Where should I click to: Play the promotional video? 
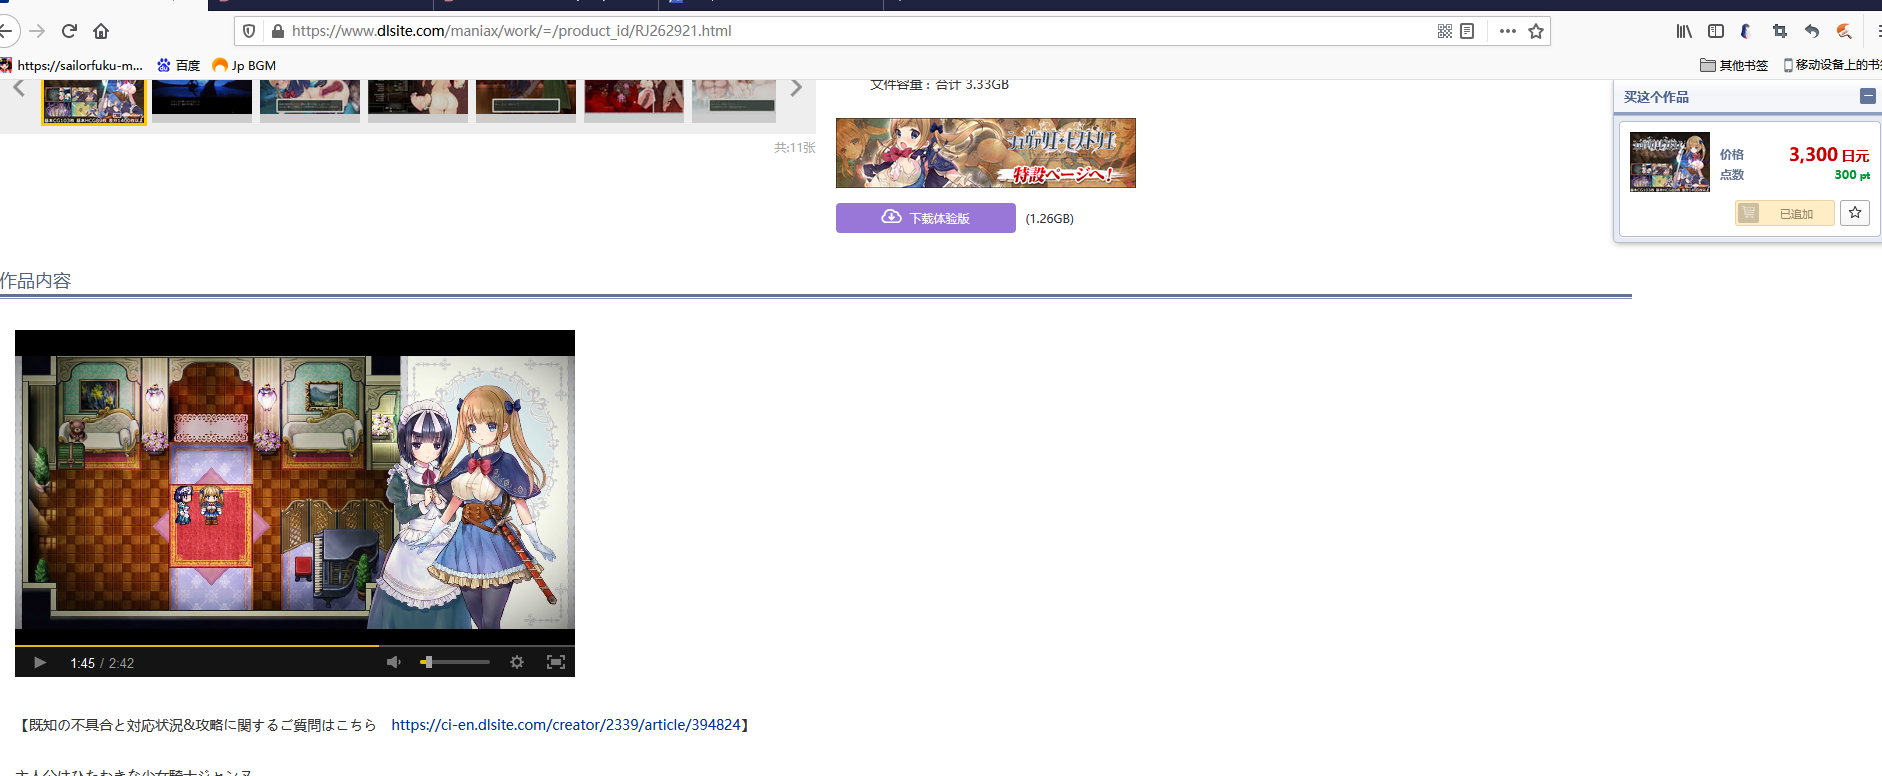point(40,663)
